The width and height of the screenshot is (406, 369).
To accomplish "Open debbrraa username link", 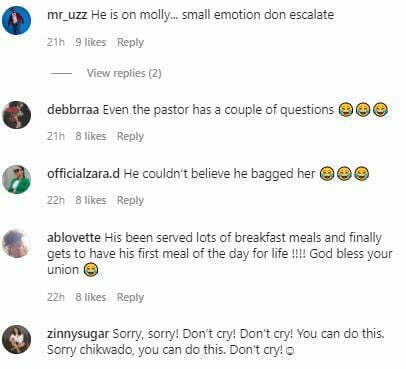I will click(x=73, y=110).
